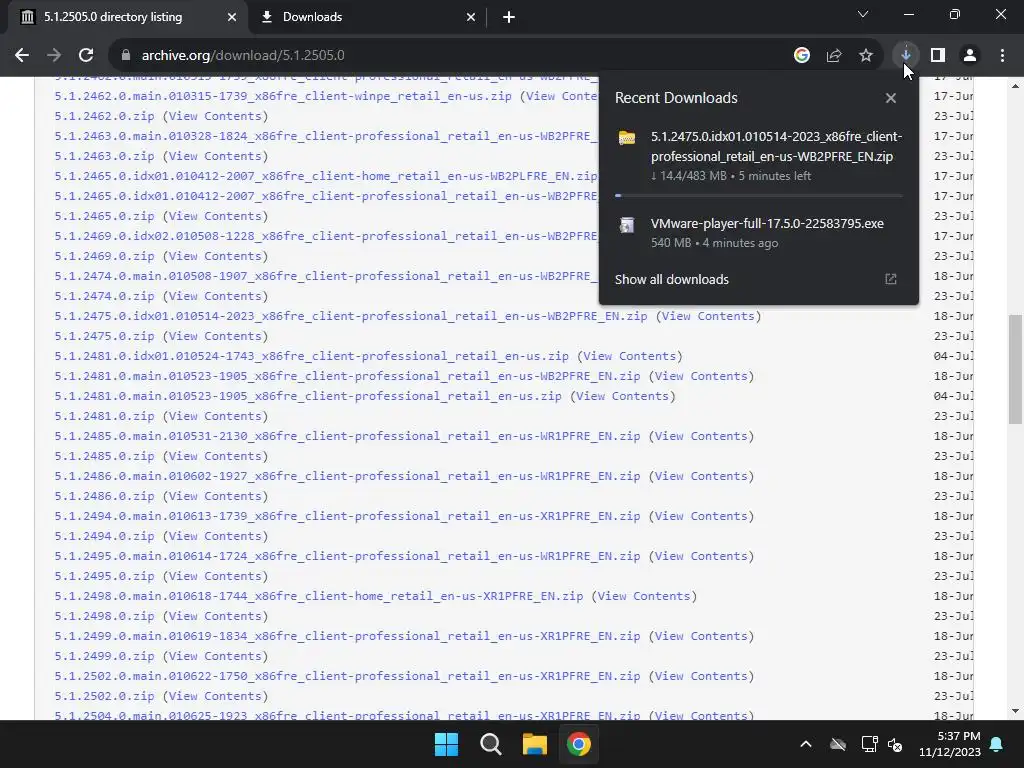Open File Explorer from the taskbar
The image size is (1024, 768).
tap(534, 744)
